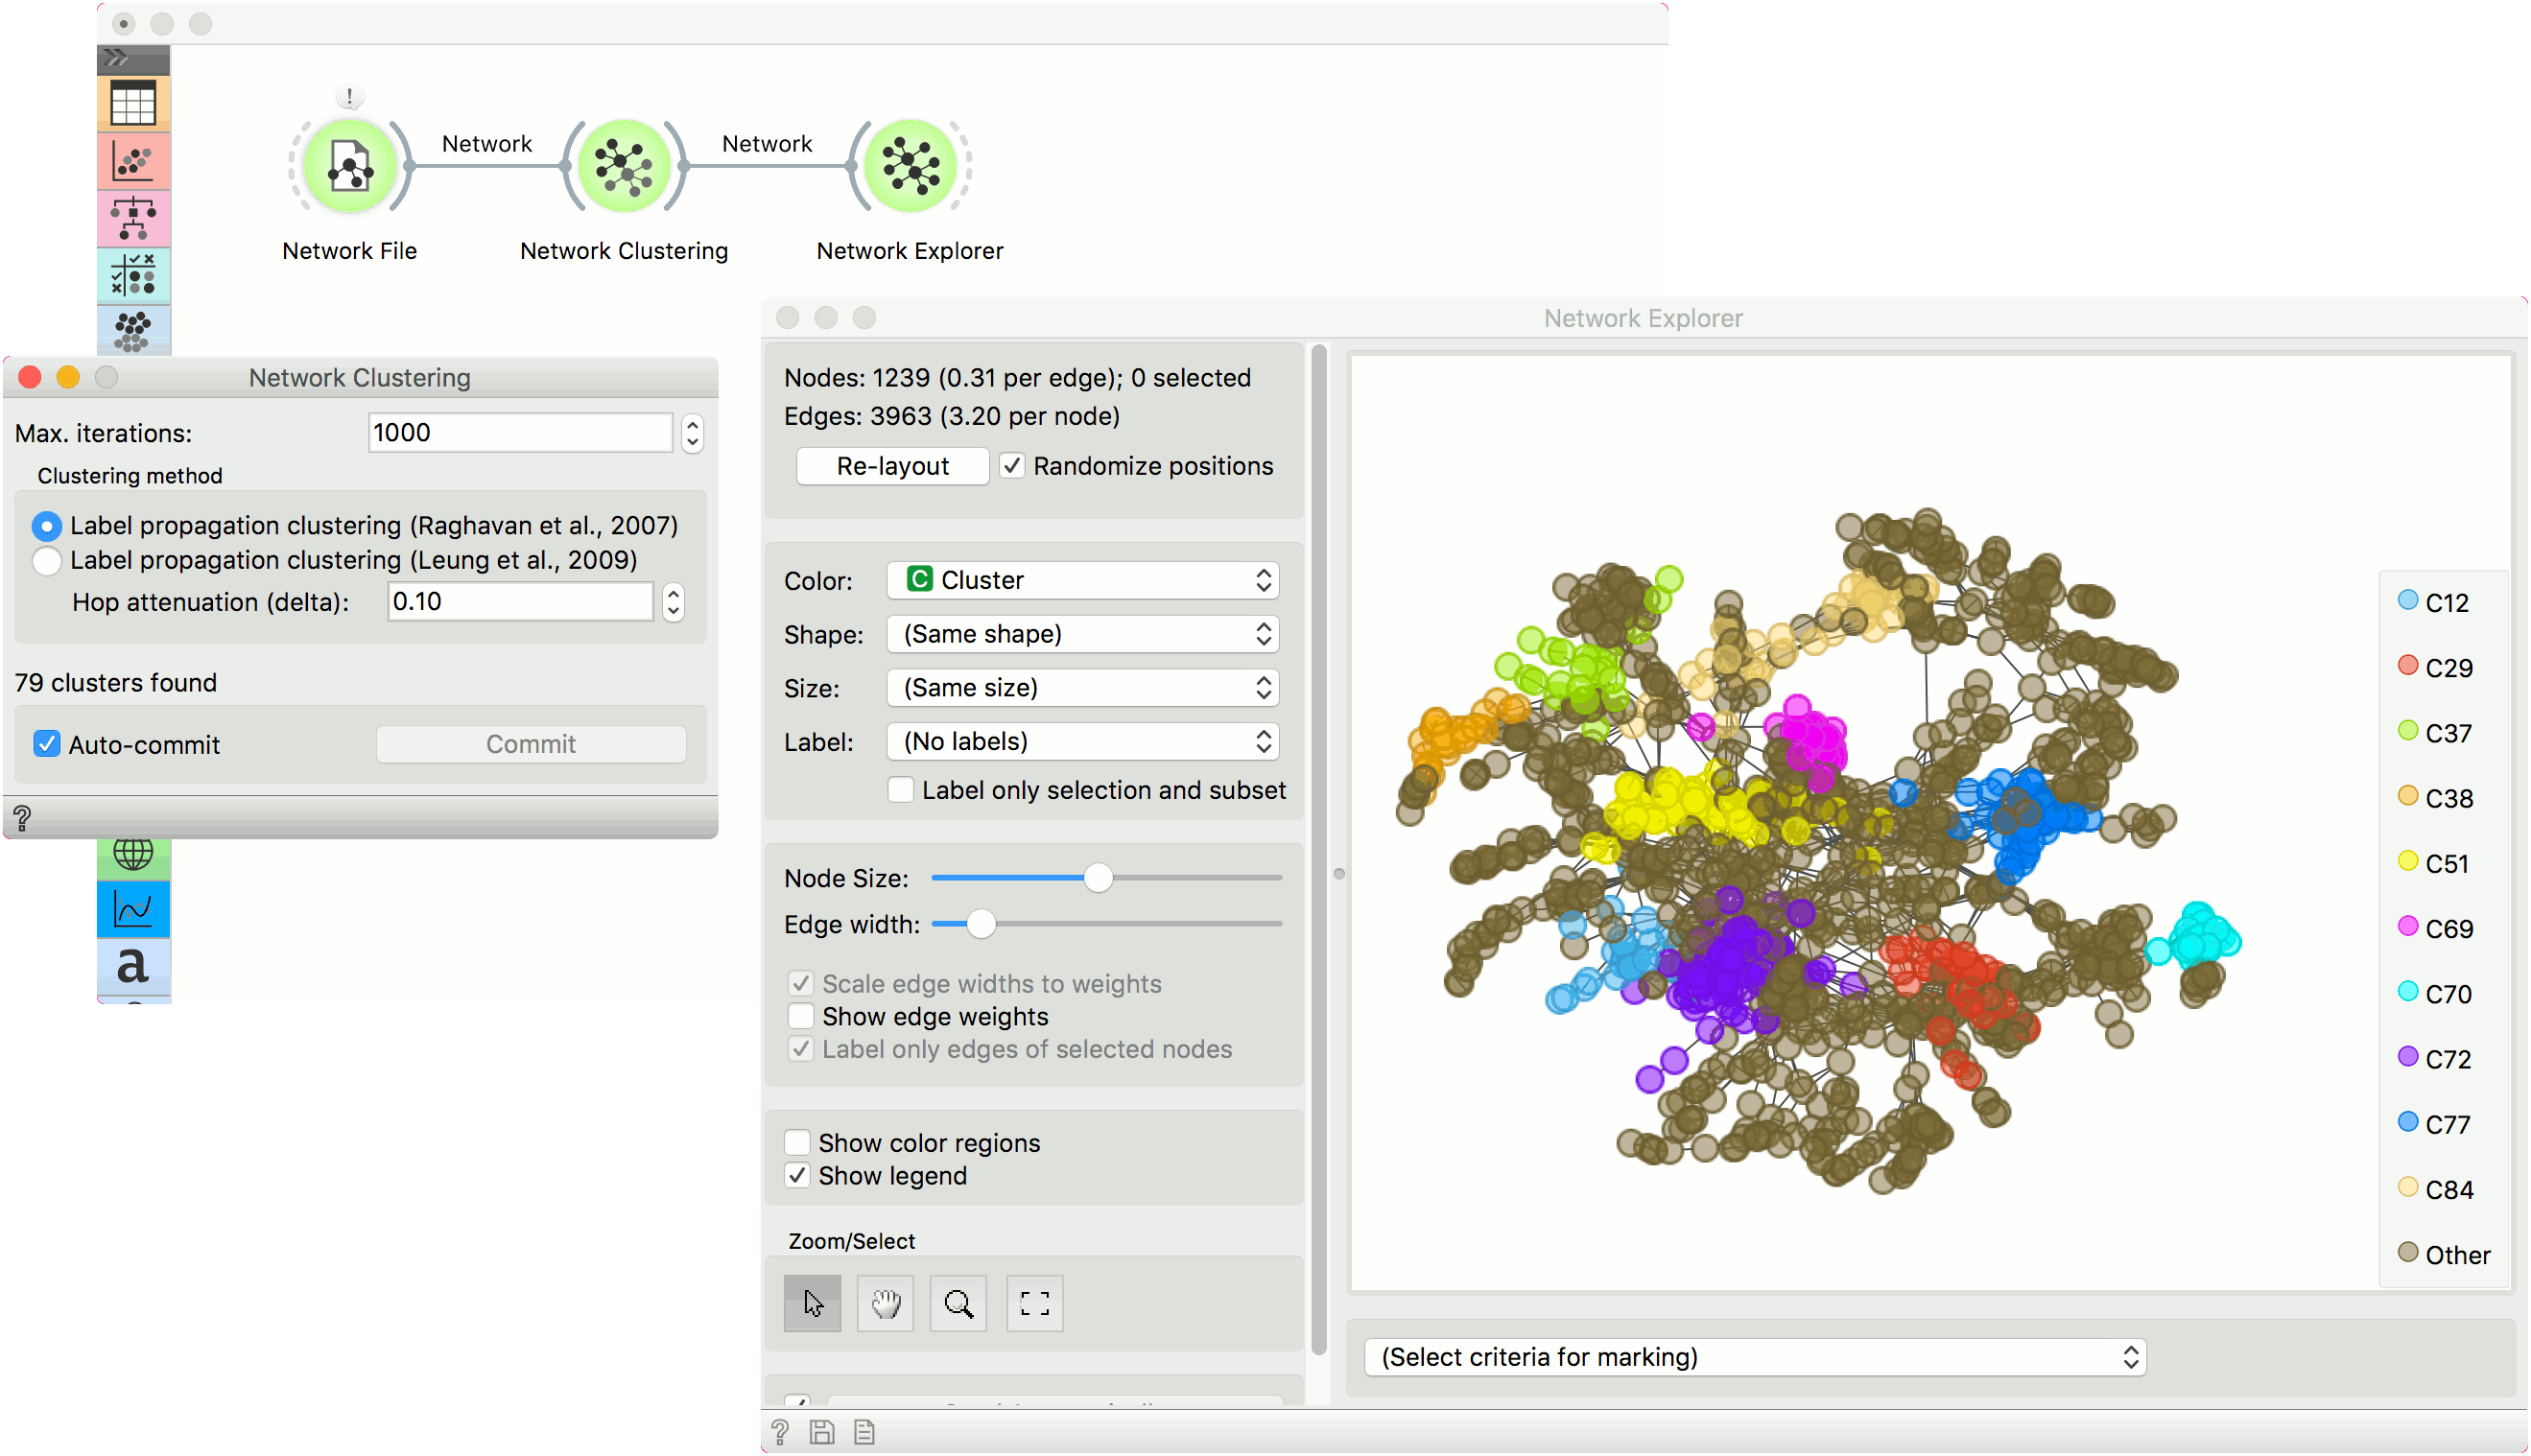Click the Node Size slider handle

[1098, 878]
